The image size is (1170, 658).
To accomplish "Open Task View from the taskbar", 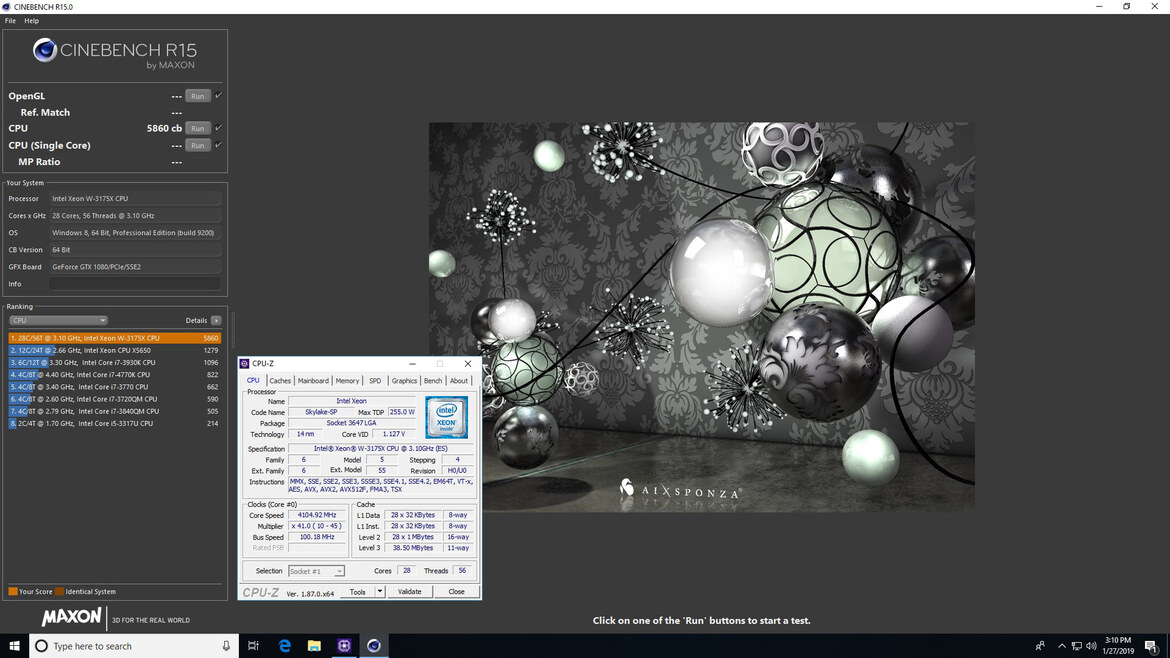I will point(254,646).
